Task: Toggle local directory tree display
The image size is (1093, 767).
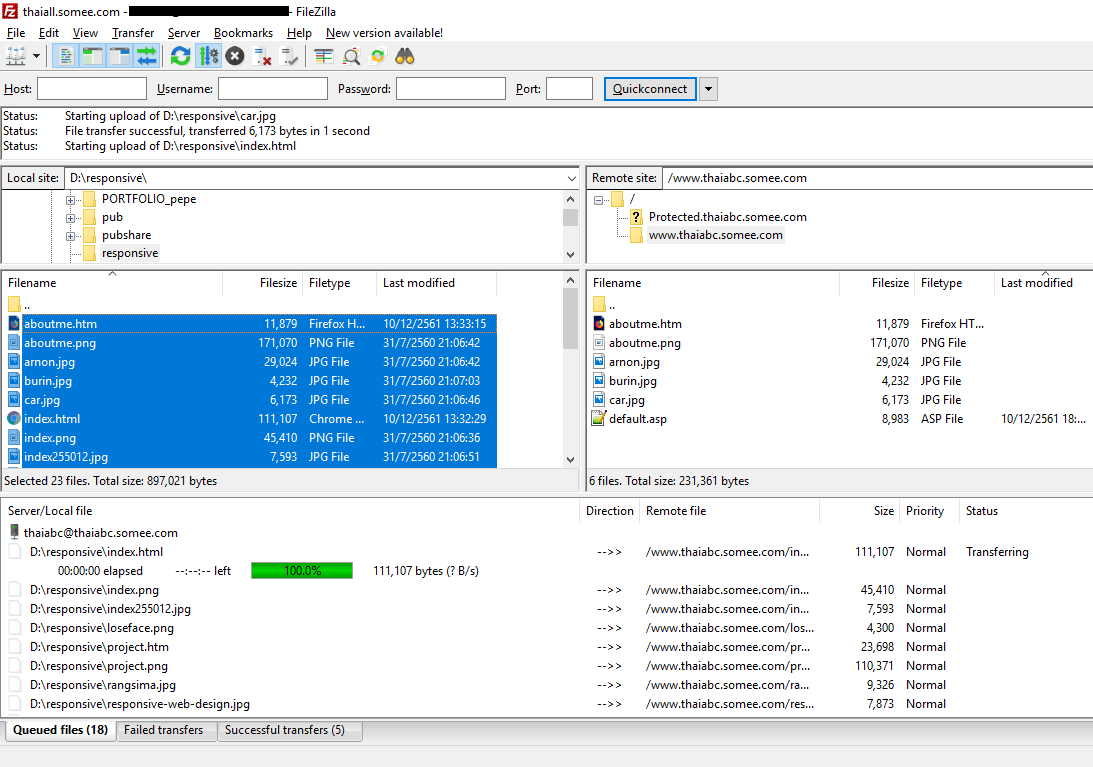Action: coord(92,56)
